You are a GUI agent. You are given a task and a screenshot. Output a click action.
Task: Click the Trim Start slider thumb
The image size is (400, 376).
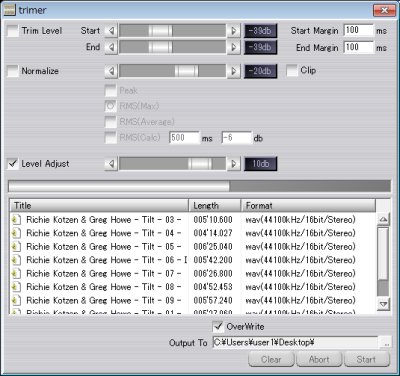(x=160, y=31)
